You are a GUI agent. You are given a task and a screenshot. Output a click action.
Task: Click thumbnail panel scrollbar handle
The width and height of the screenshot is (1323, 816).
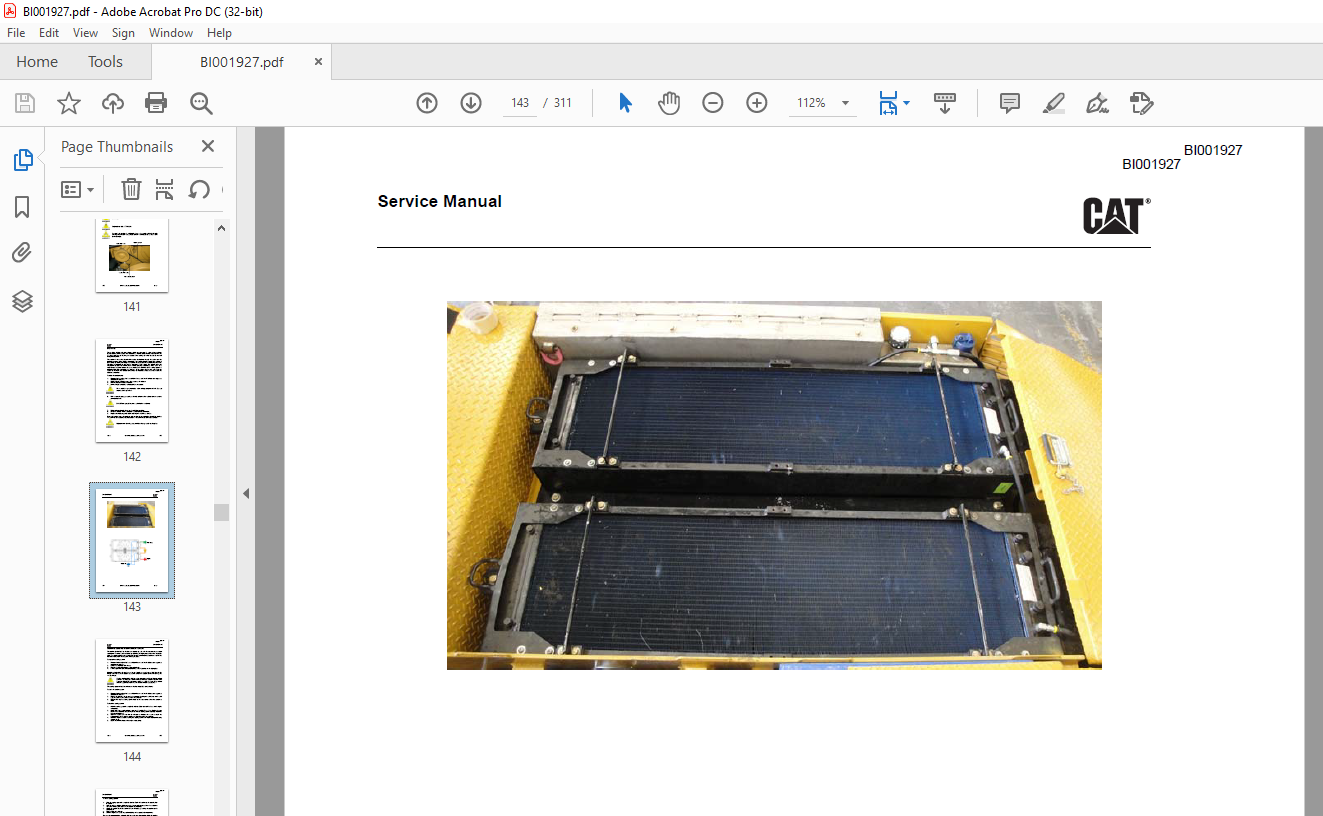pyautogui.click(x=221, y=512)
